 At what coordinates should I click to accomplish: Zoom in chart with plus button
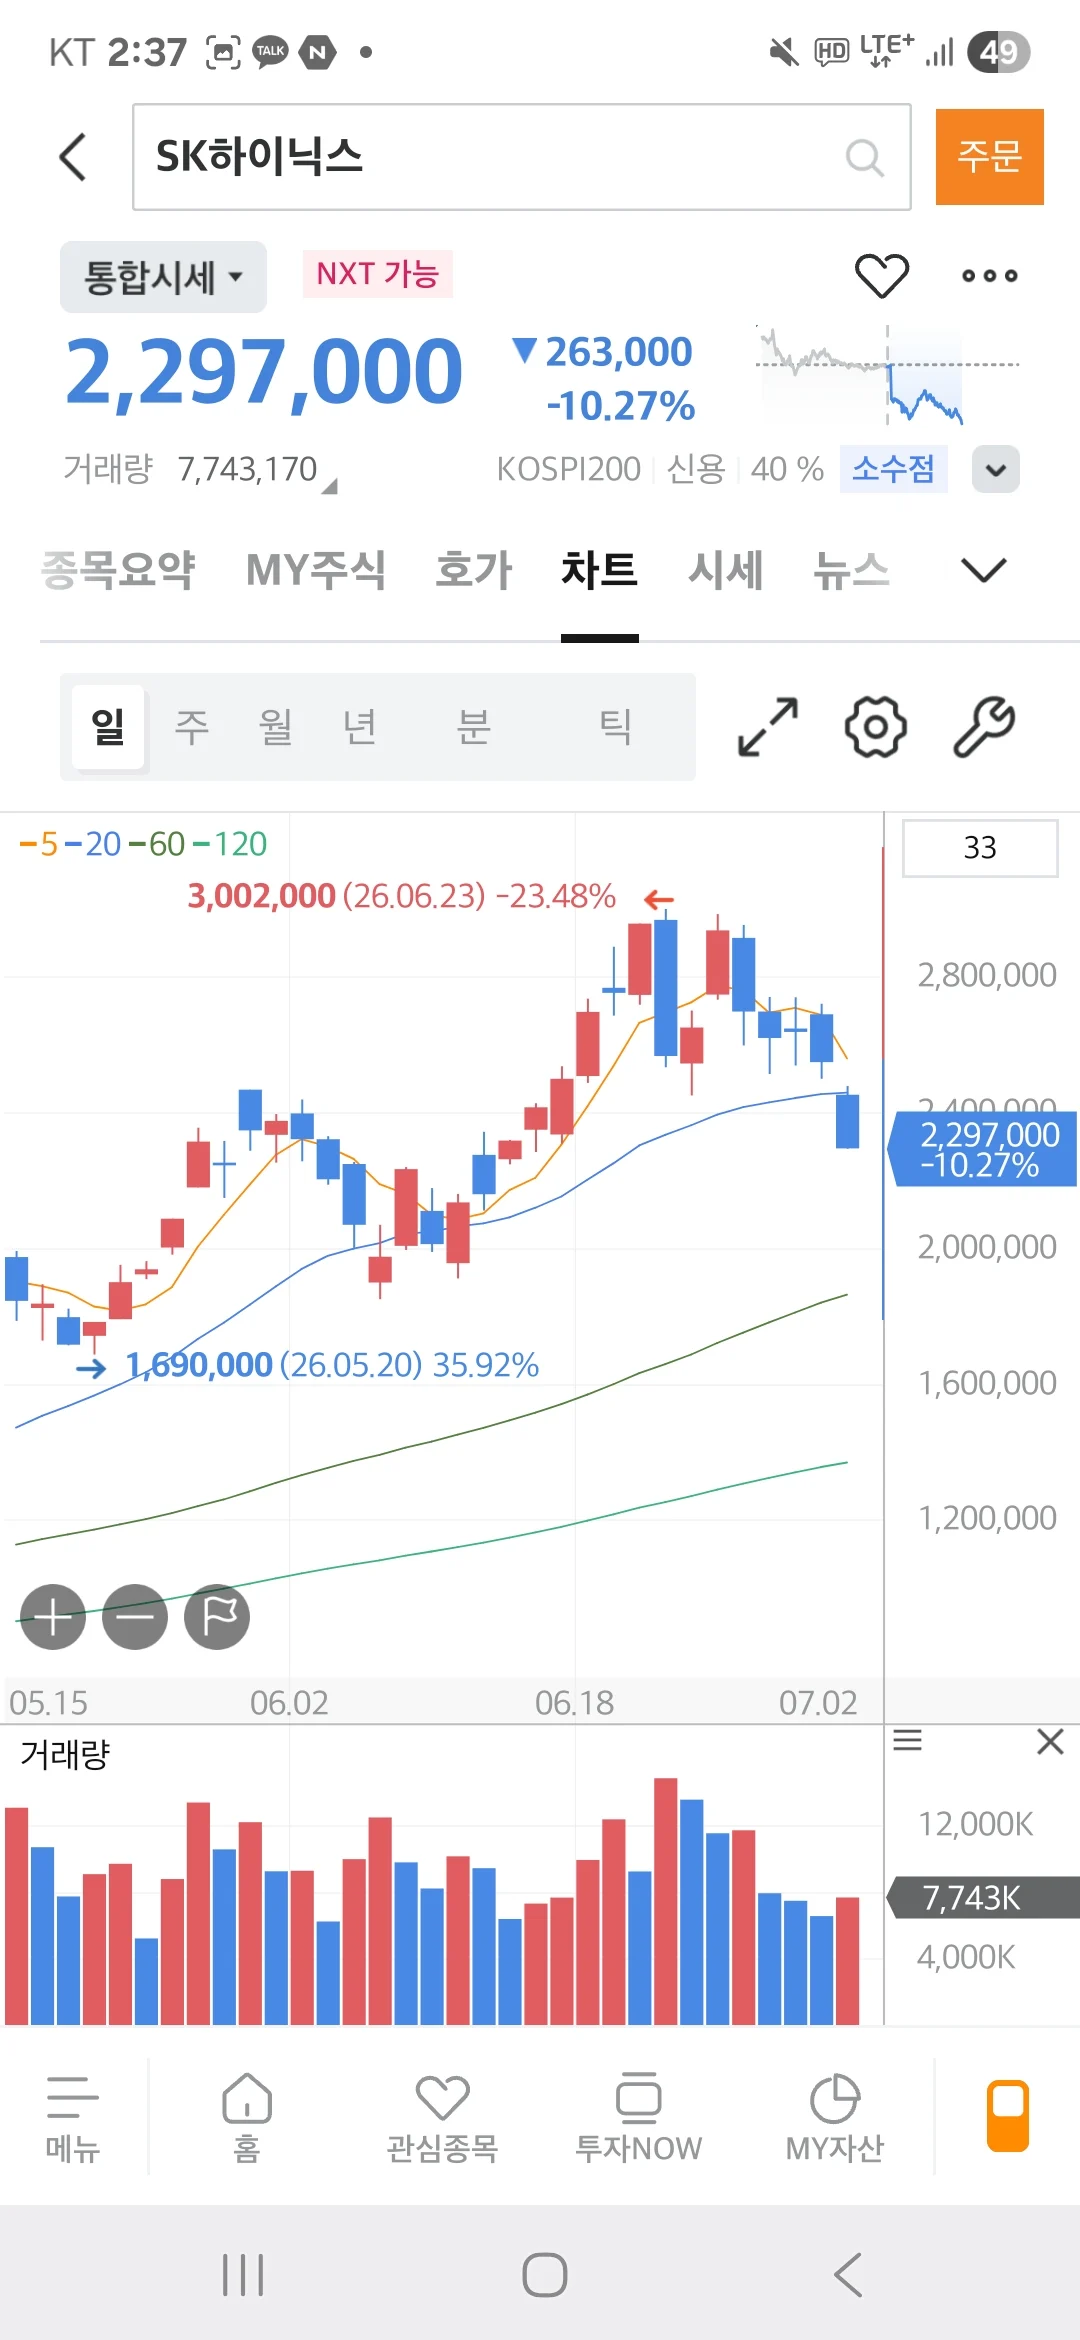[54, 1617]
